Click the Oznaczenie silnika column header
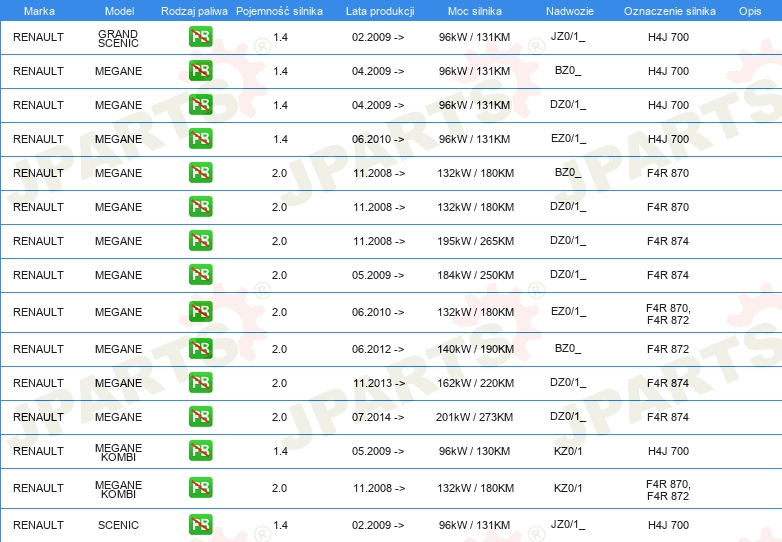The image size is (782, 542). pos(670,11)
